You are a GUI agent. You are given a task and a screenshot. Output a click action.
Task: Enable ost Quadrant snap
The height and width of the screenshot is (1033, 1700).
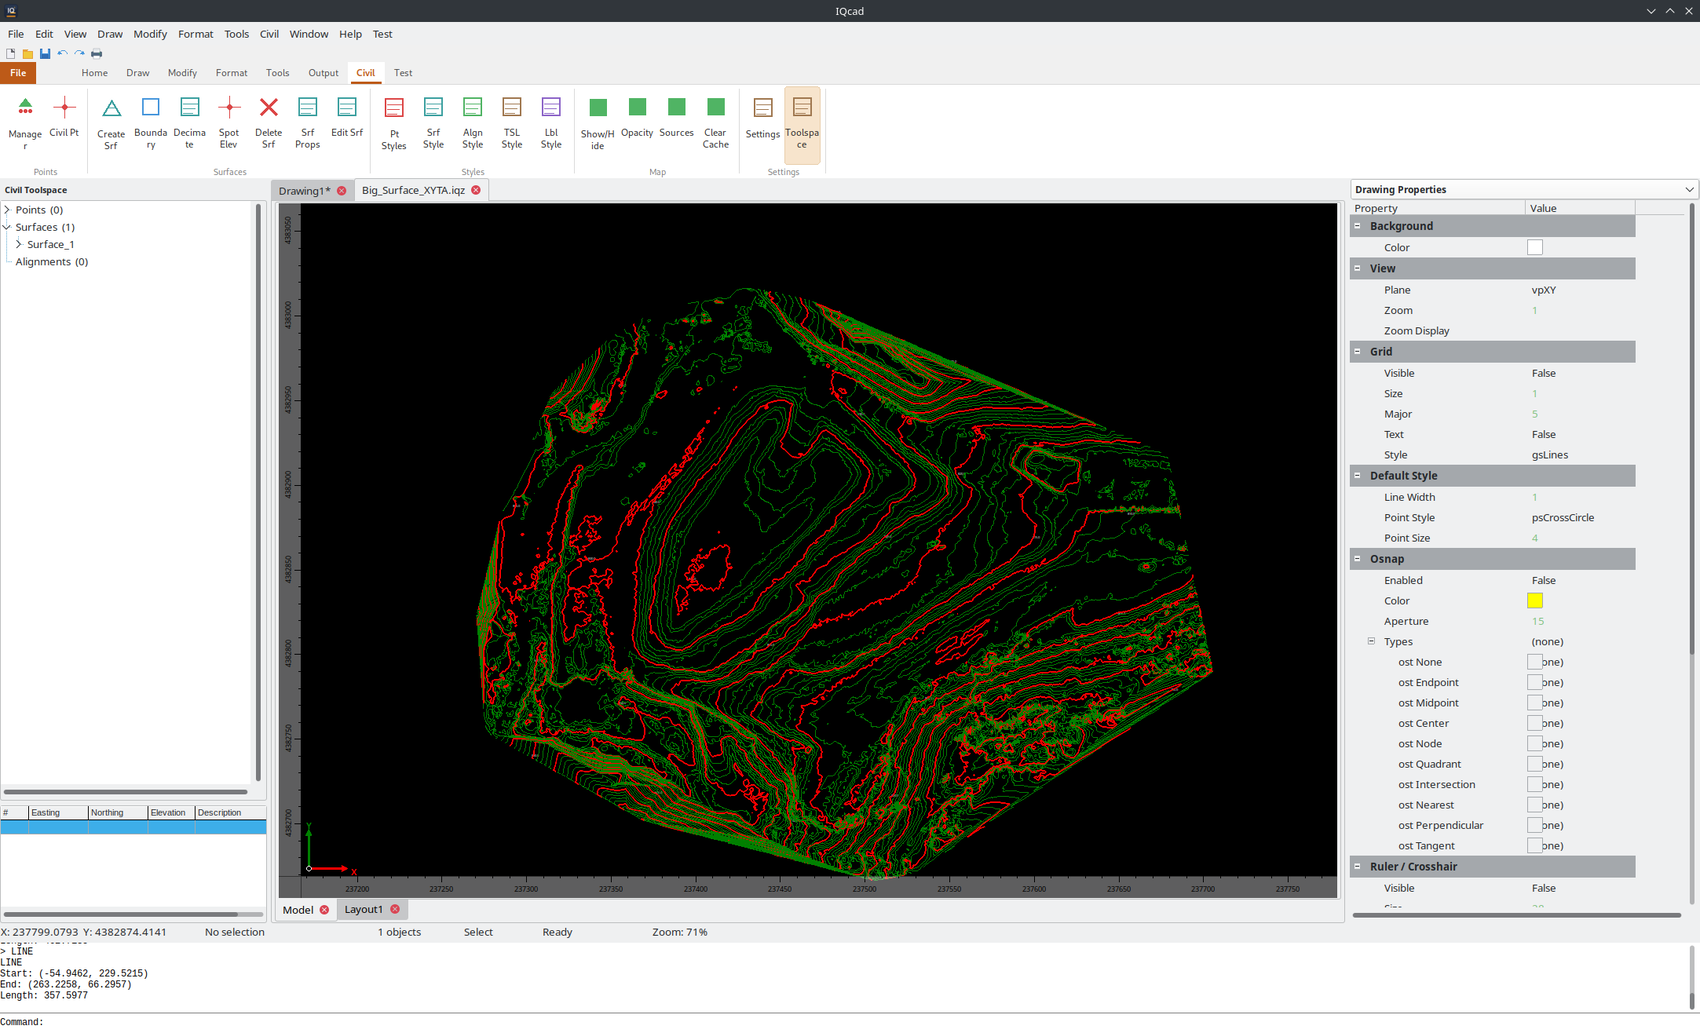1534,764
